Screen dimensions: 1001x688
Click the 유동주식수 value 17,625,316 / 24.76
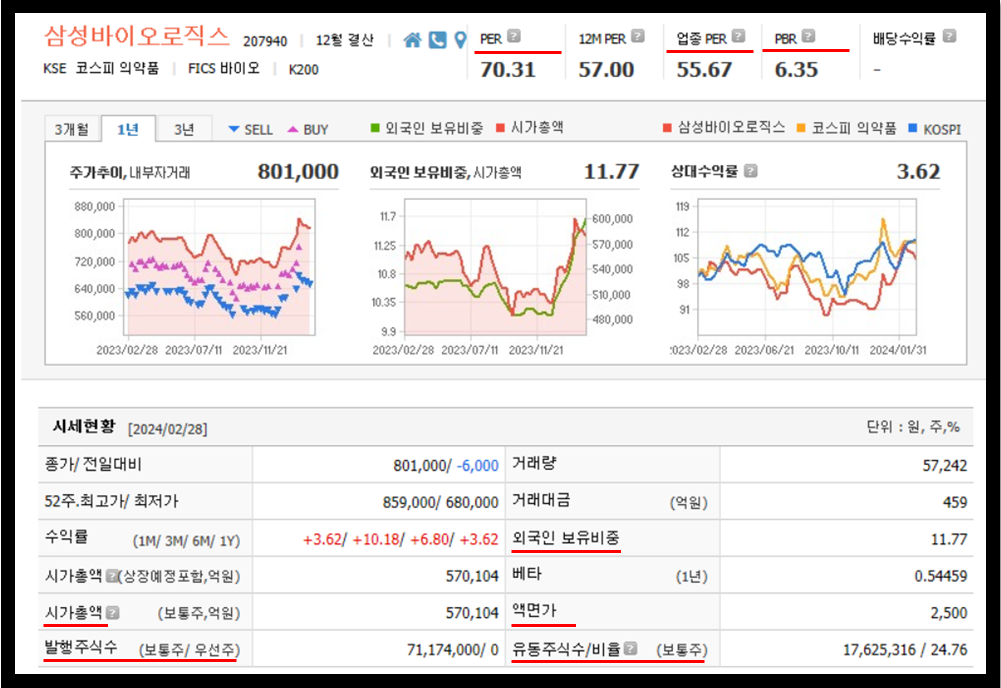(905, 650)
